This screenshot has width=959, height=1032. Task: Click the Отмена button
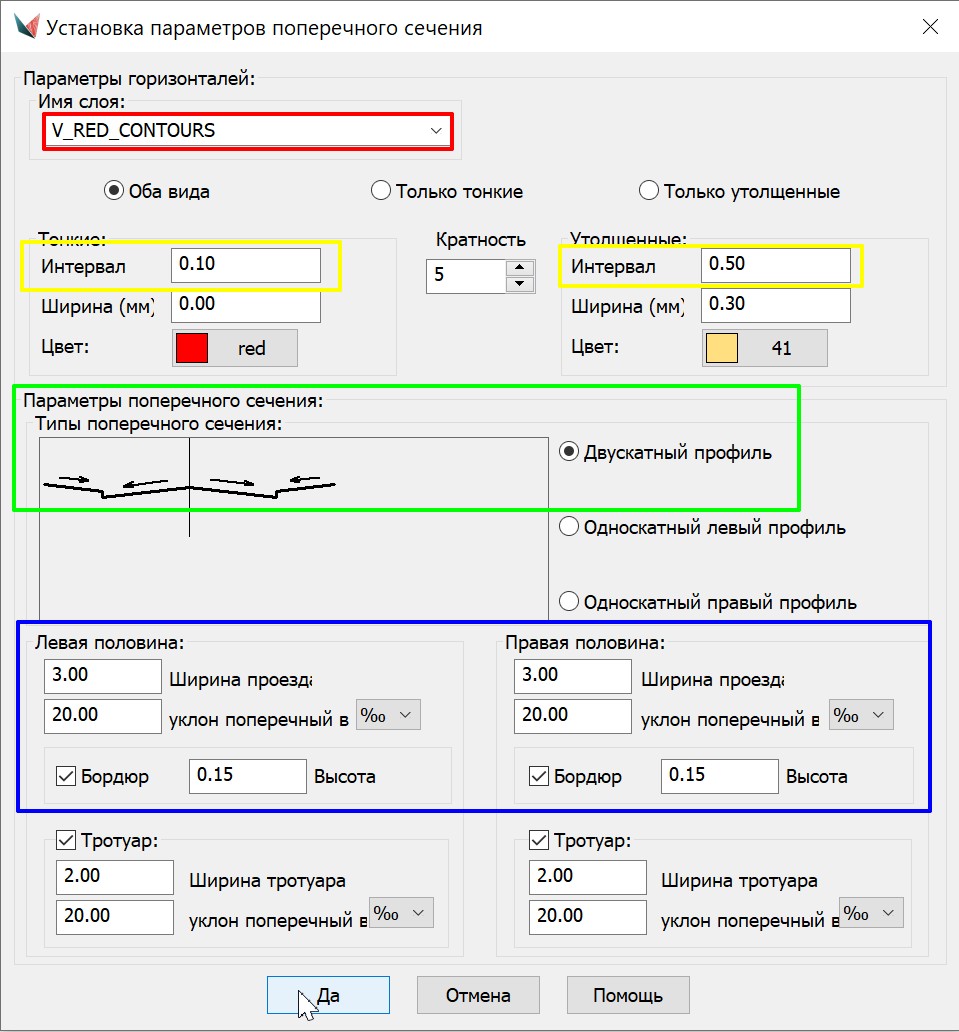point(478,995)
